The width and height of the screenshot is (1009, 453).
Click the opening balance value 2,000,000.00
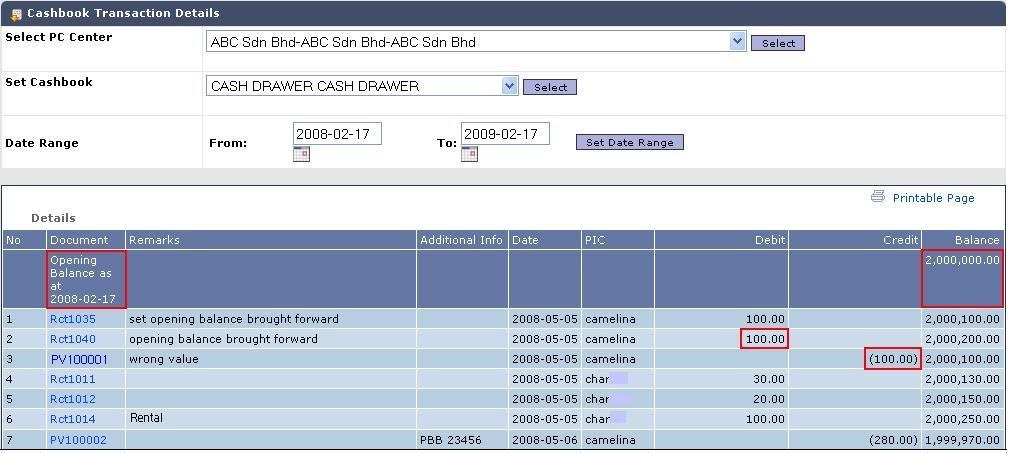[x=963, y=261]
